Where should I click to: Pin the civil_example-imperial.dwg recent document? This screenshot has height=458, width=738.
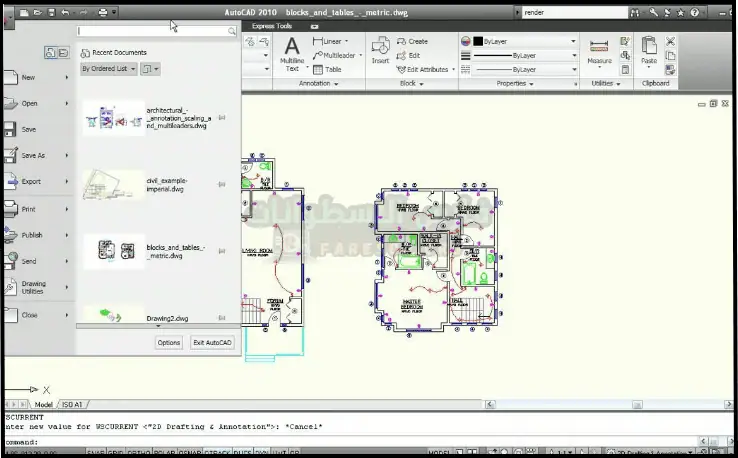[221, 184]
